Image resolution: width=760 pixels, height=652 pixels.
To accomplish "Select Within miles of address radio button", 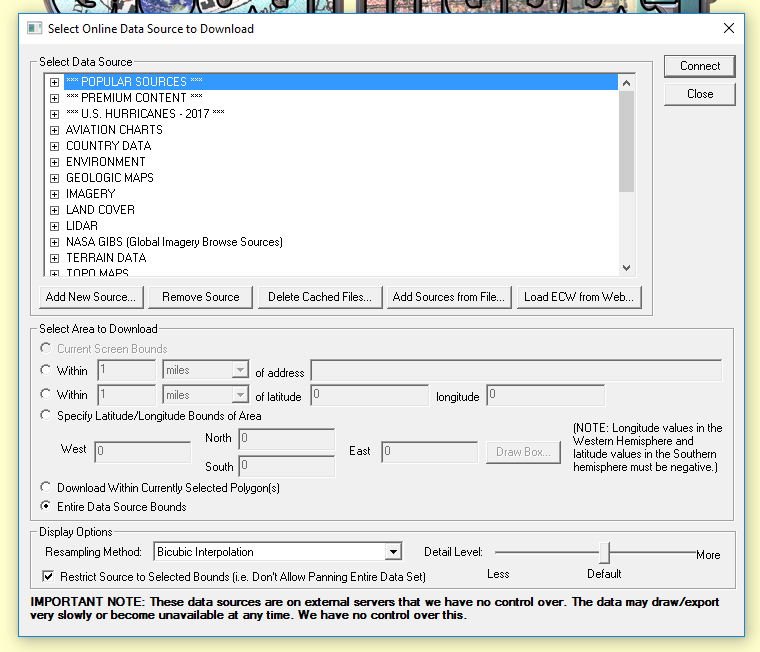I will 46,371.
